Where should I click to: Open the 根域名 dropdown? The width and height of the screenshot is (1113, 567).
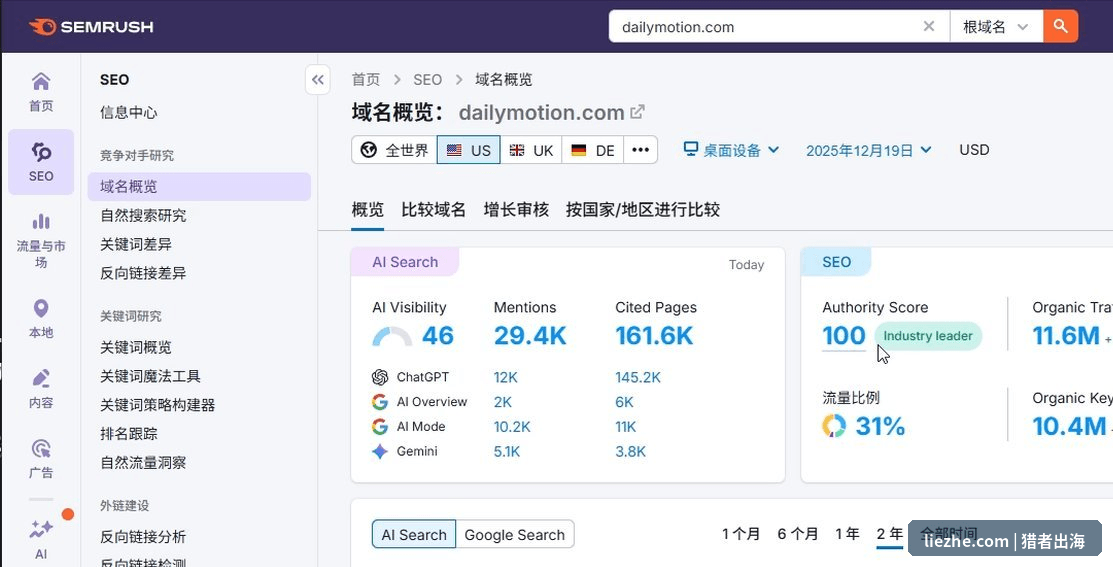996,26
